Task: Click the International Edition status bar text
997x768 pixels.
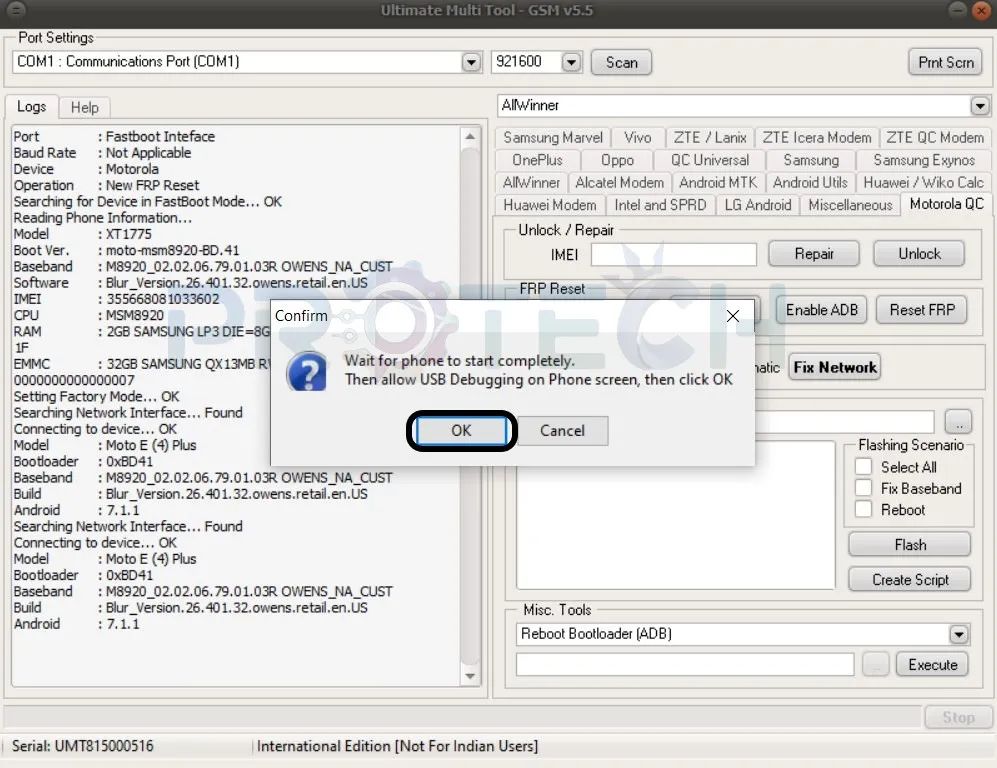Action: click(x=397, y=746)
